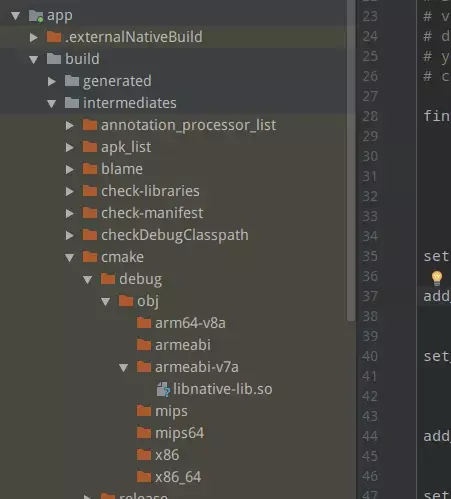Expand the generated folder arrow
The width and height of the screenshot is (451, 499).
[51, 82]
